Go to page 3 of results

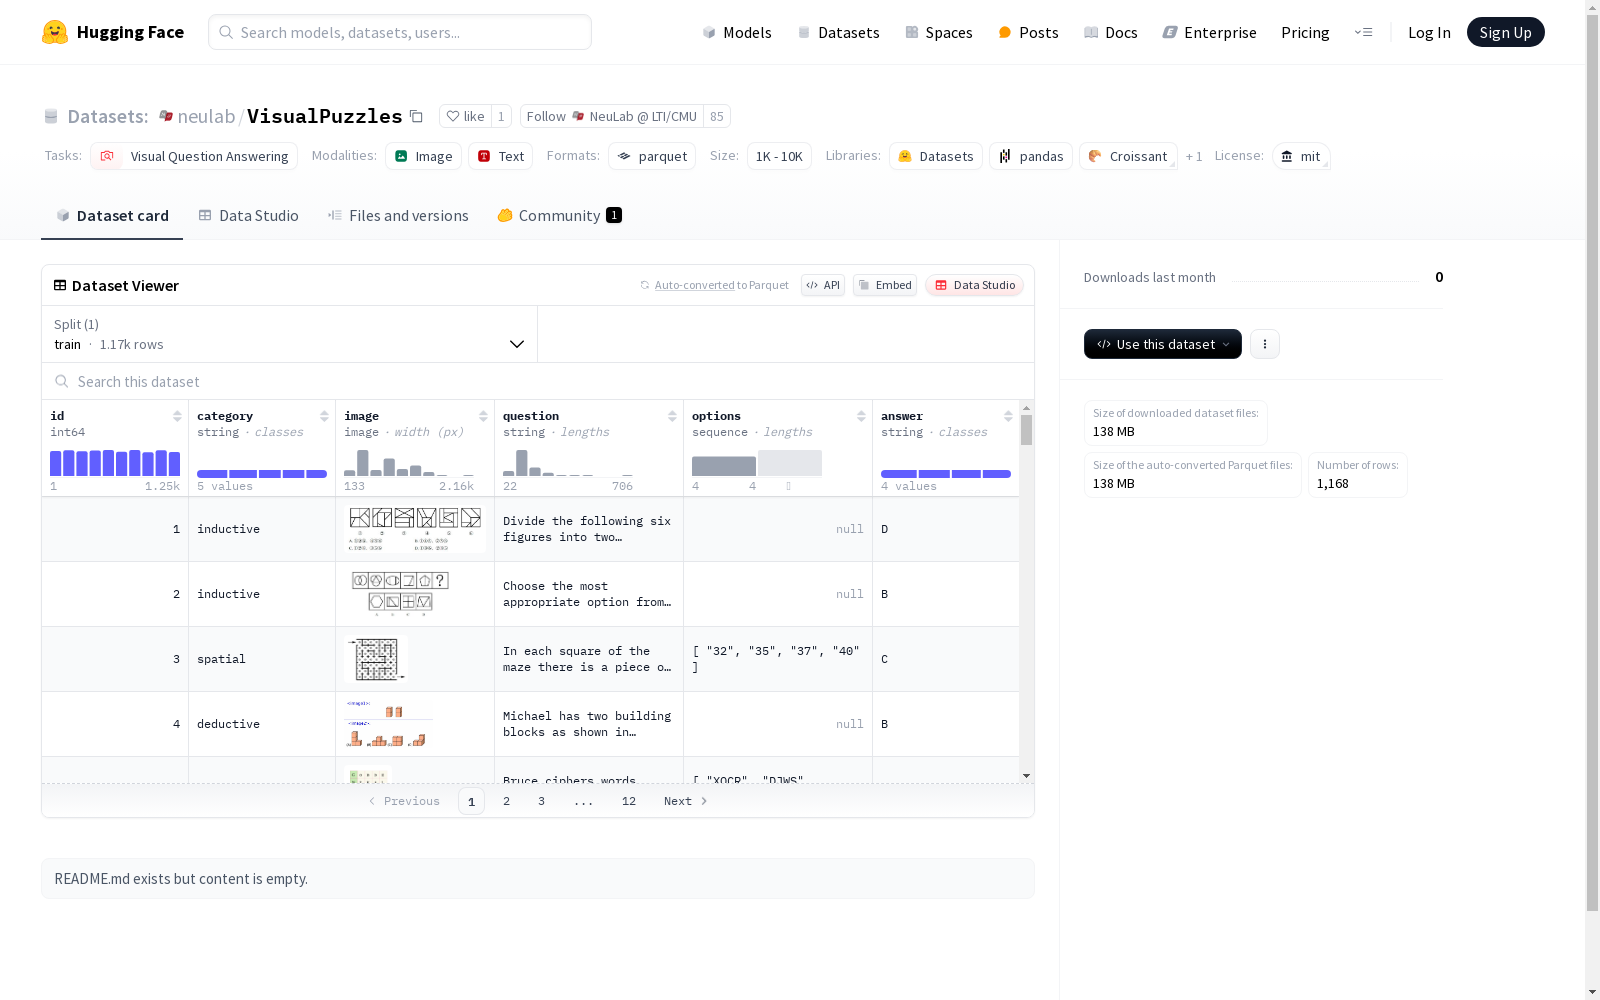(541, 801)
